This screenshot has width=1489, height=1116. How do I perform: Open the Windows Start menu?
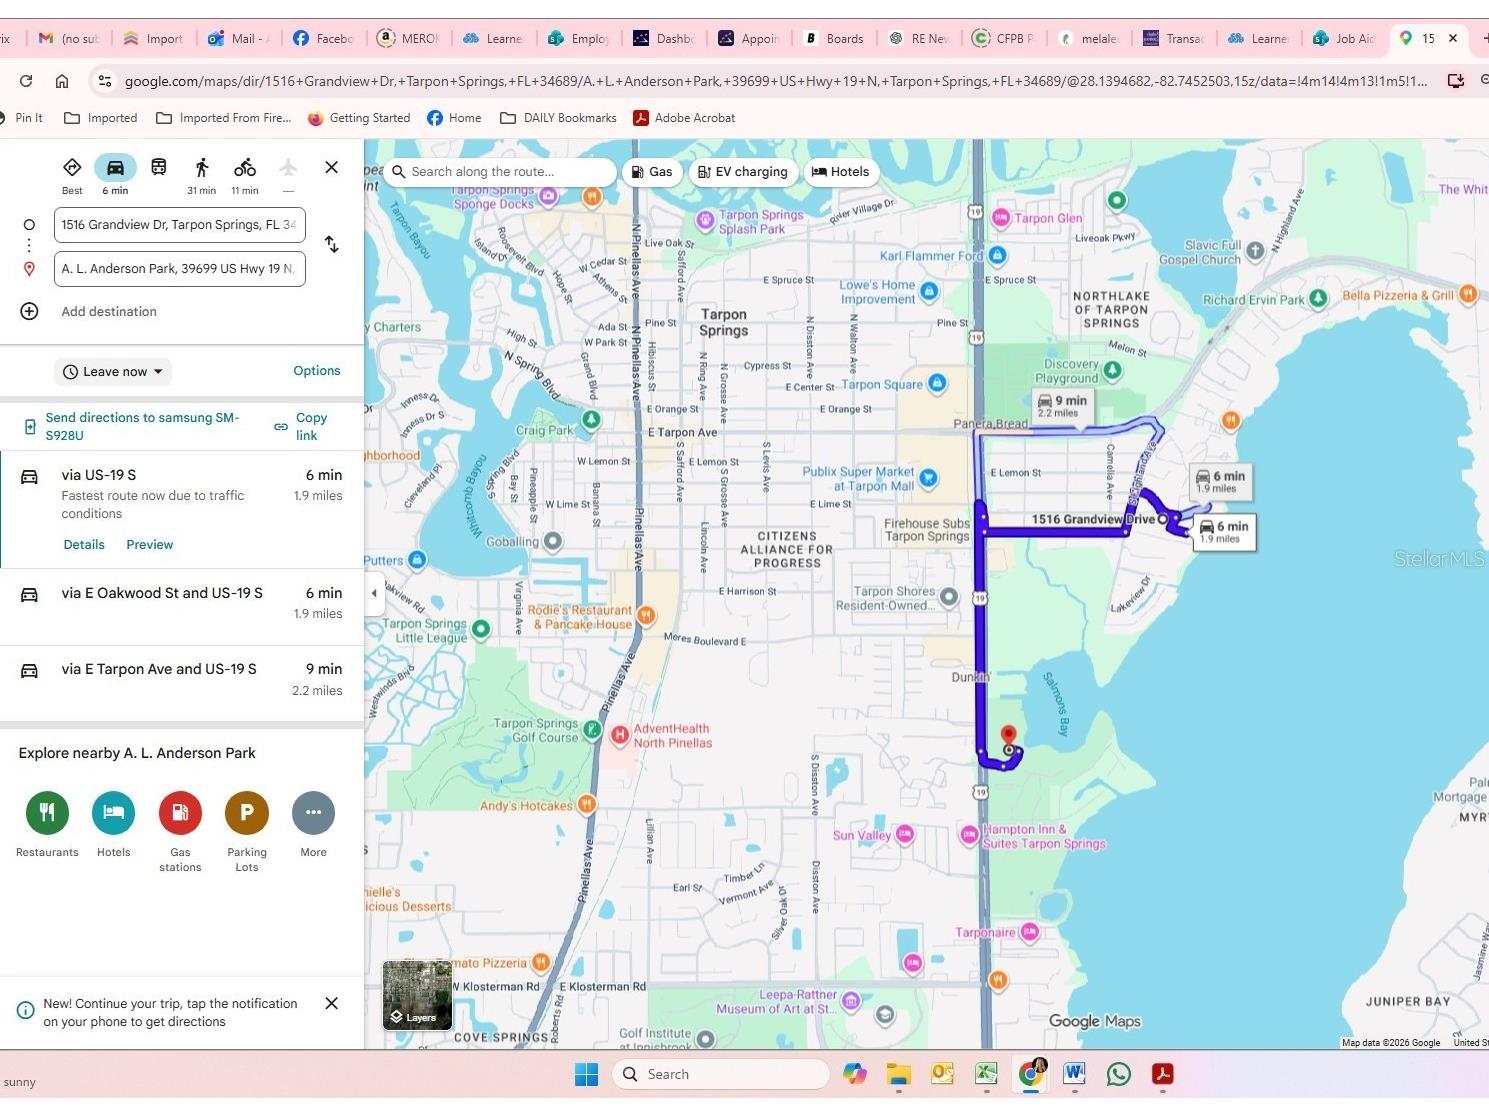click(587, 1074)
